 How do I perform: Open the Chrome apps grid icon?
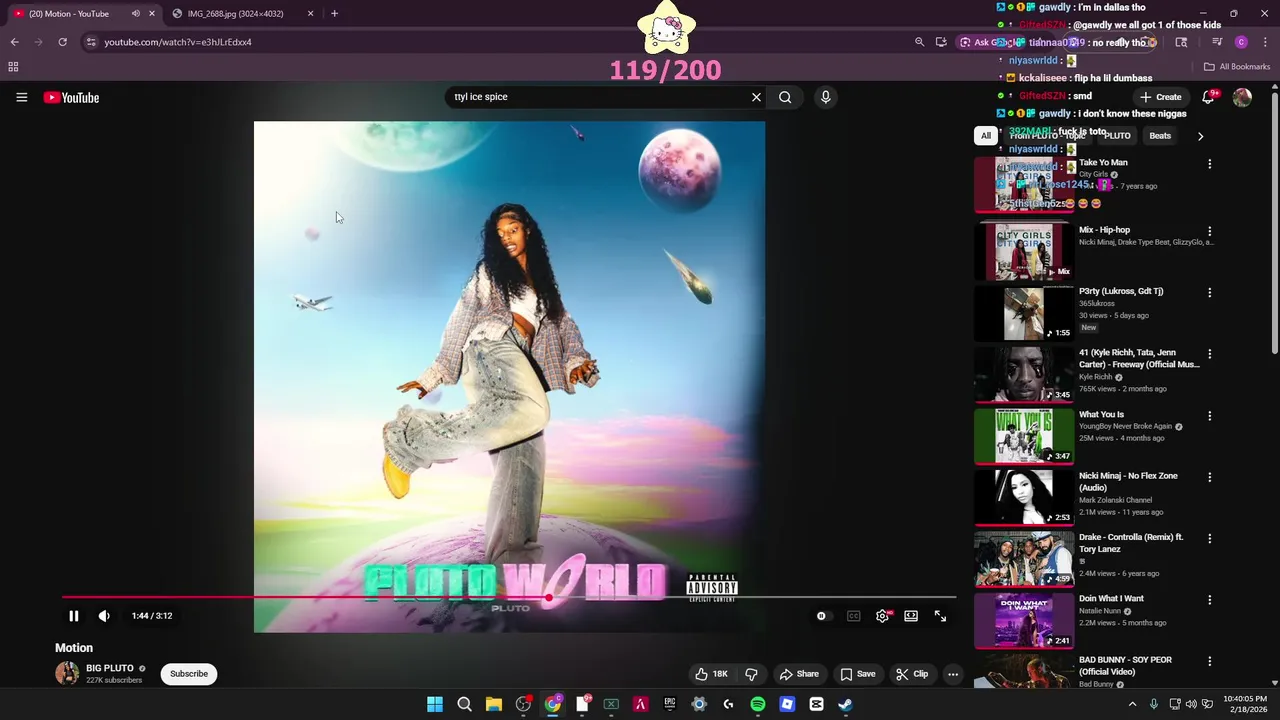(13, 67)
